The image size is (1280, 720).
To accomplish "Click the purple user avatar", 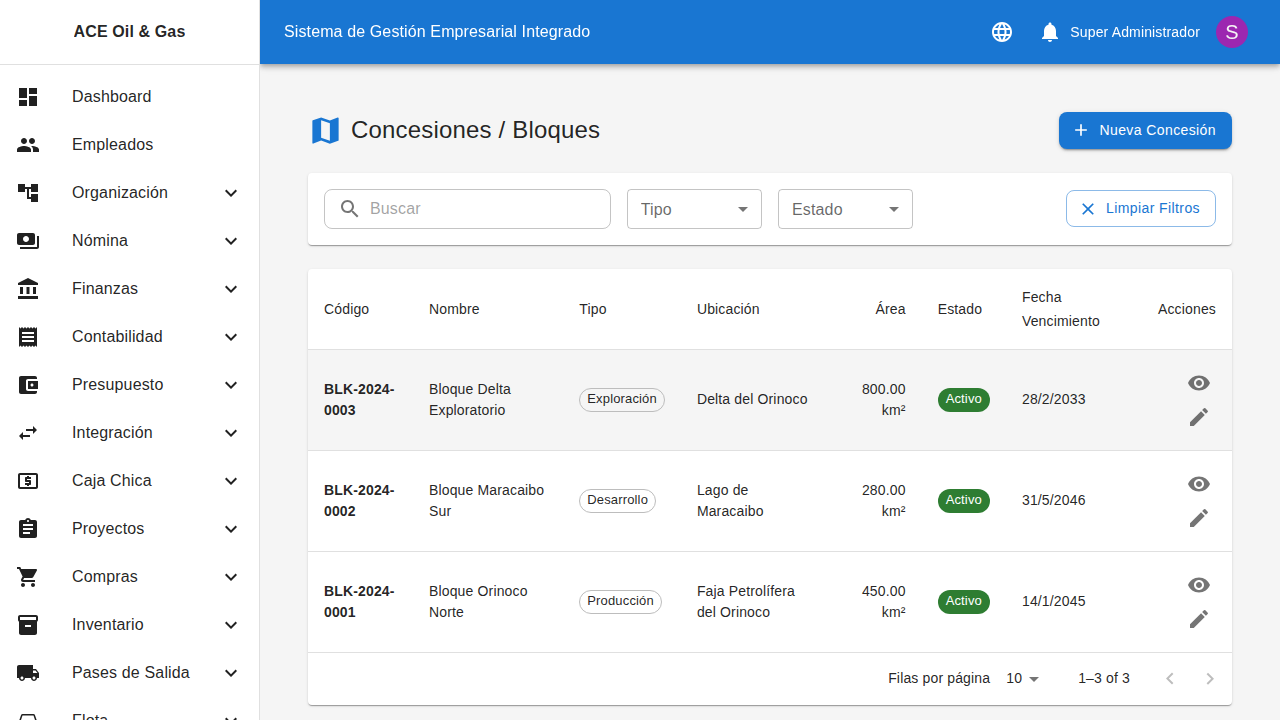I will click(1231, 32).
